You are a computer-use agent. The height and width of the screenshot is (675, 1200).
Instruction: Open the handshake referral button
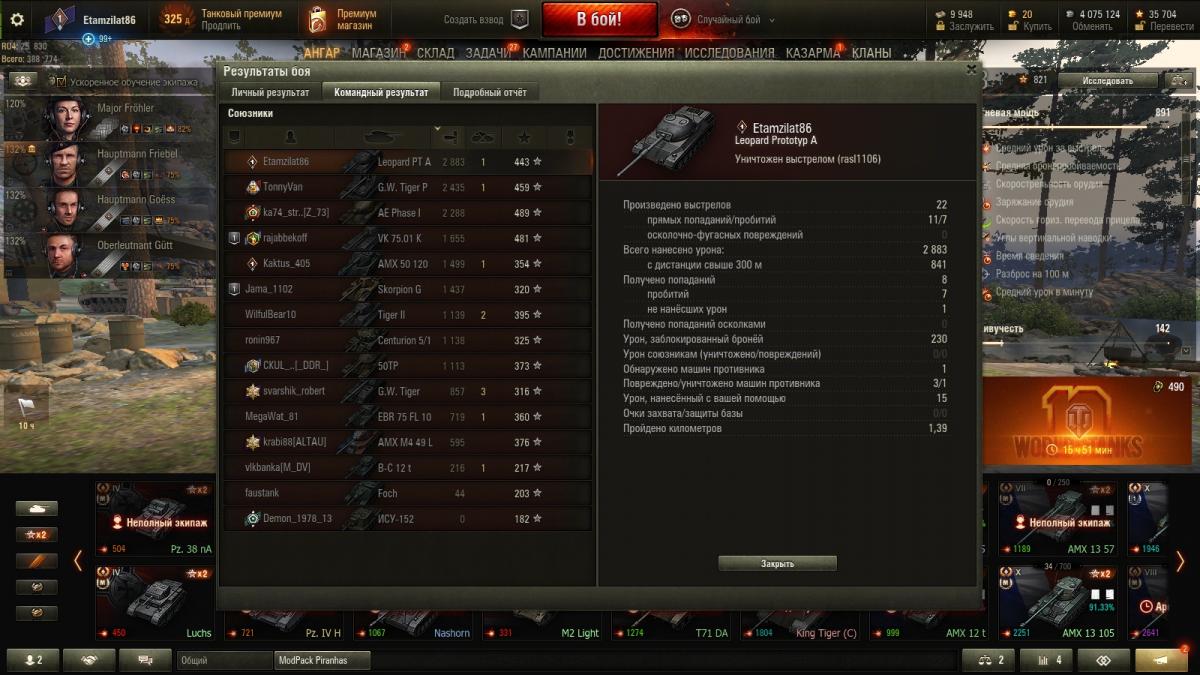[x=89, y=660]
